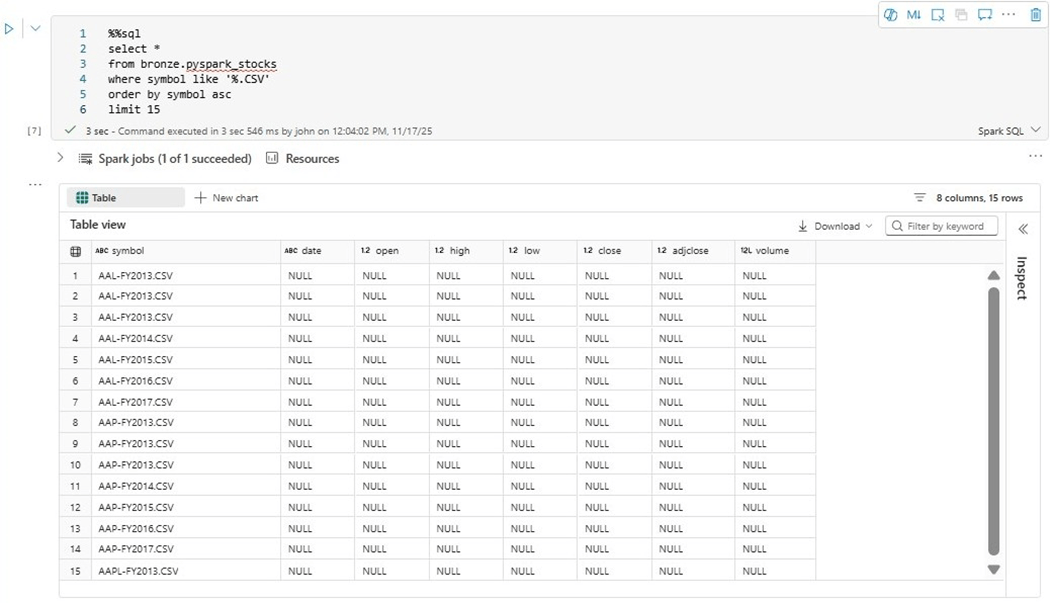Click row number 8 in the table
The width and height of the screenshot is (1050, 603).
point(75,422)
